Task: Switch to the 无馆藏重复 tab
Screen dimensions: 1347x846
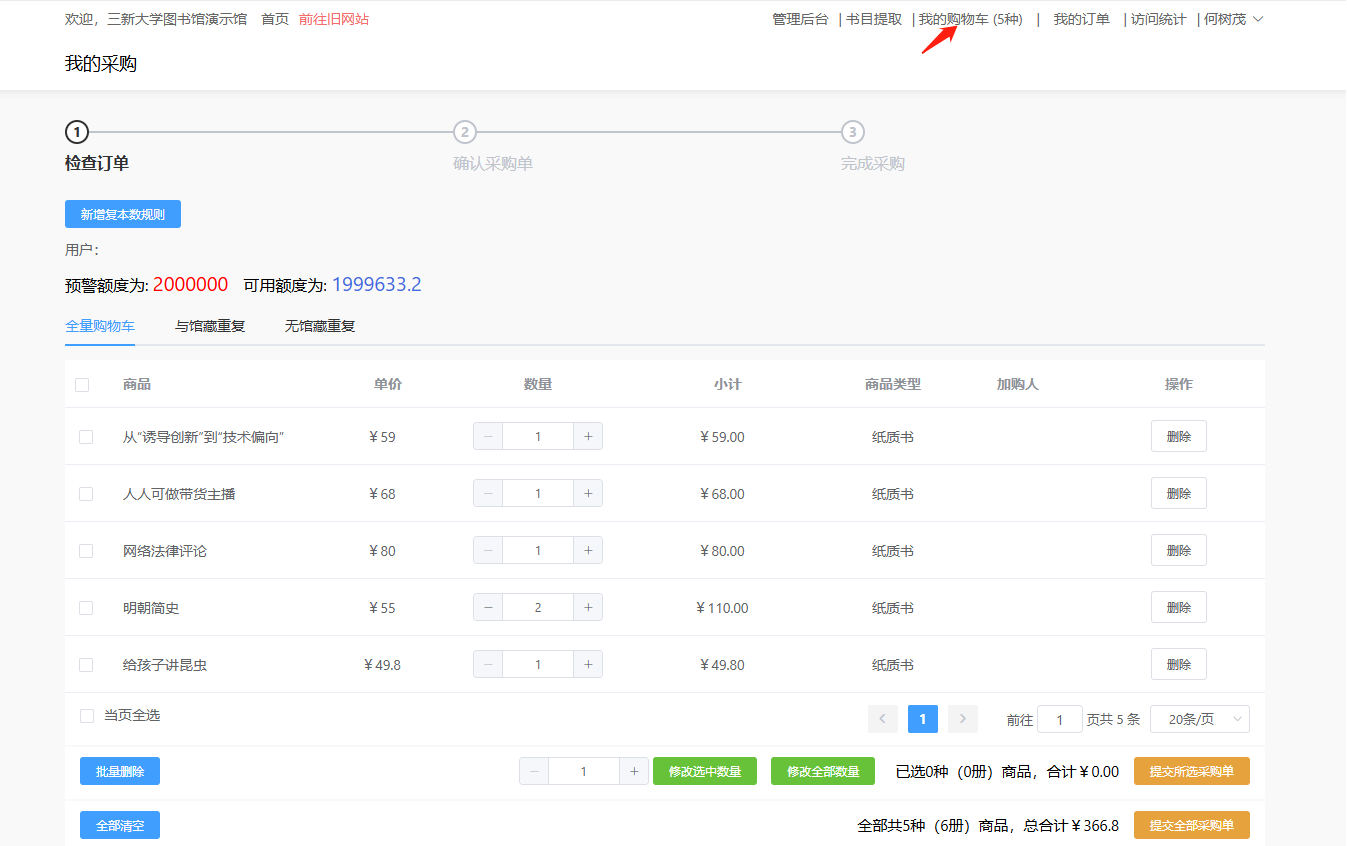Action: click(320, 326)
